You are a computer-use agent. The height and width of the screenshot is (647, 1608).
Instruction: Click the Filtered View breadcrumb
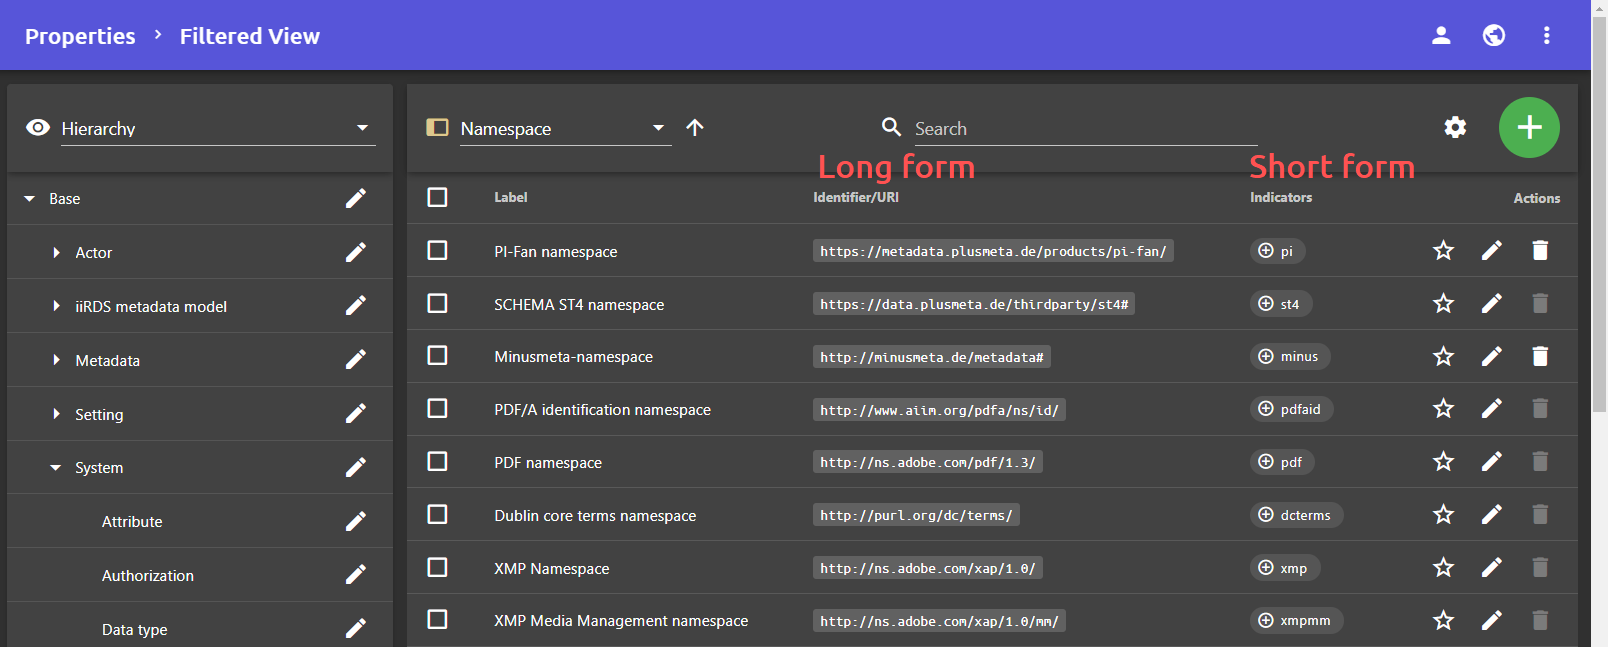tap(250, 36)
